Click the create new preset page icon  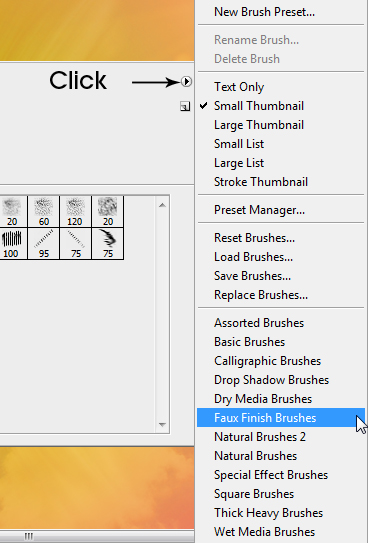[185, 106]
